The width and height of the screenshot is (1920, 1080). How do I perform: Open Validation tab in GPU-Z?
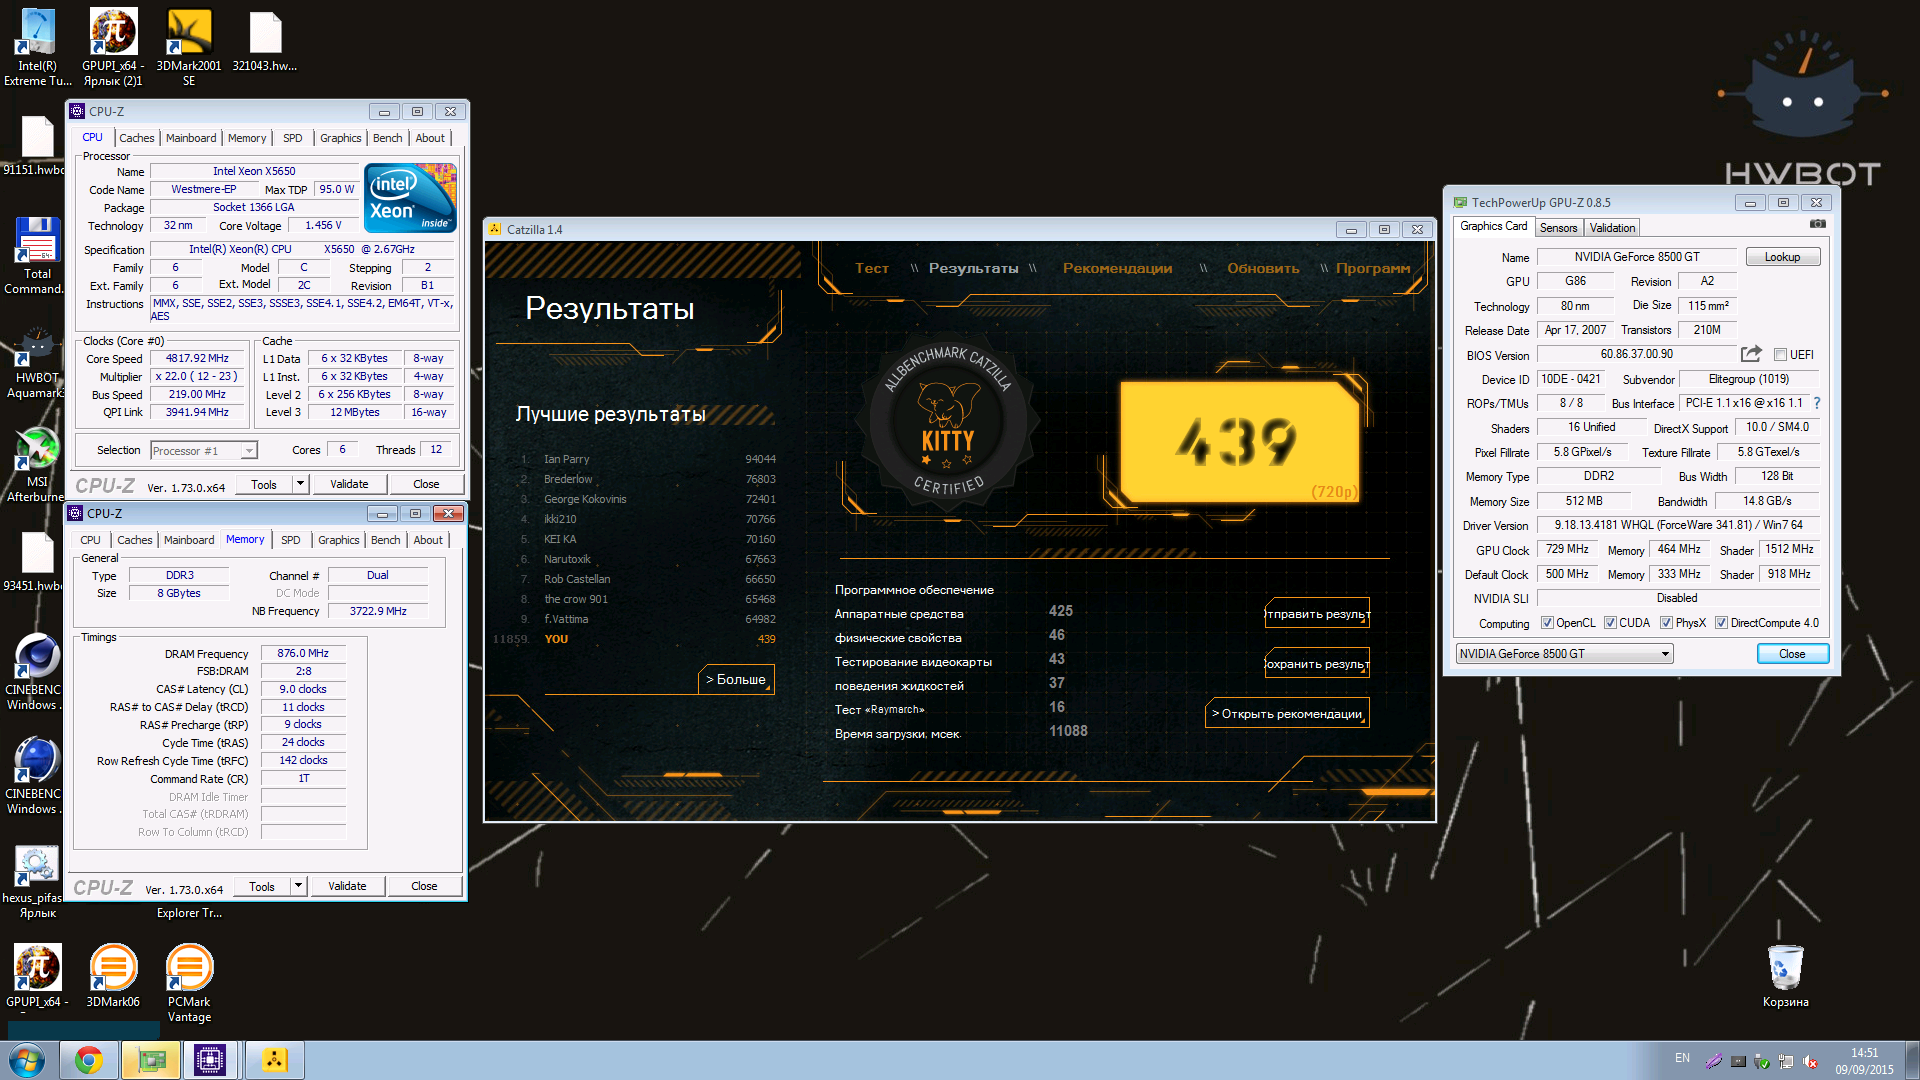point(1612,228)
